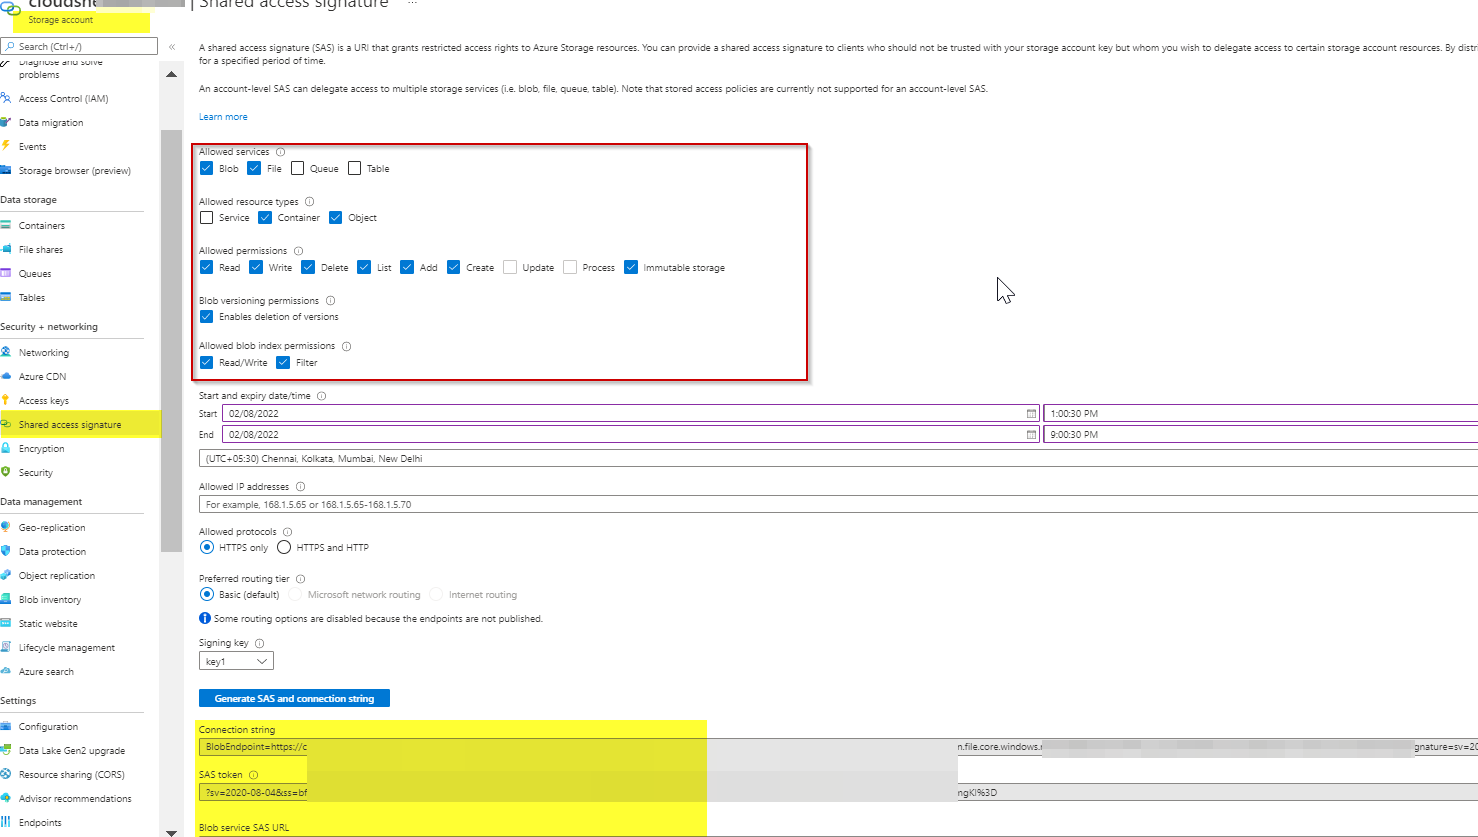Click the Configuration icon
This screenshot has height=837, width=1478.
point(7,726)
